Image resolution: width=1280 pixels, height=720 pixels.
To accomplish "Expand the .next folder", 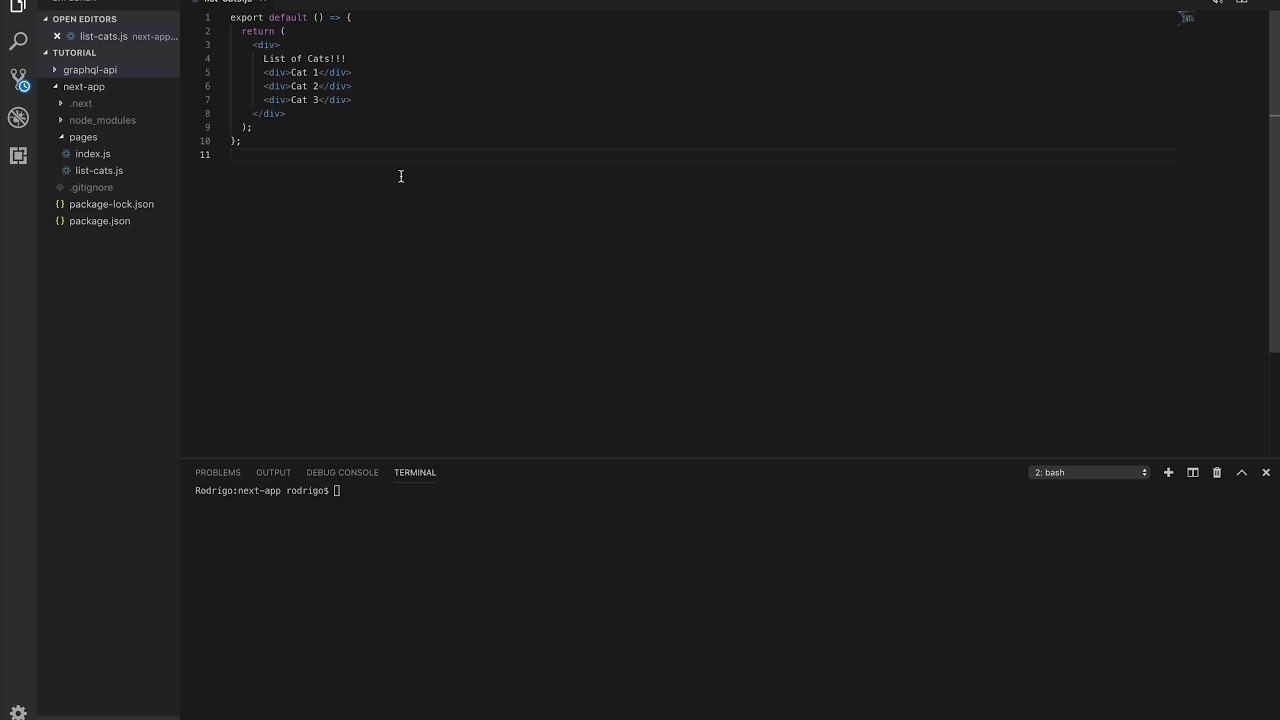I will click(81, 104).
